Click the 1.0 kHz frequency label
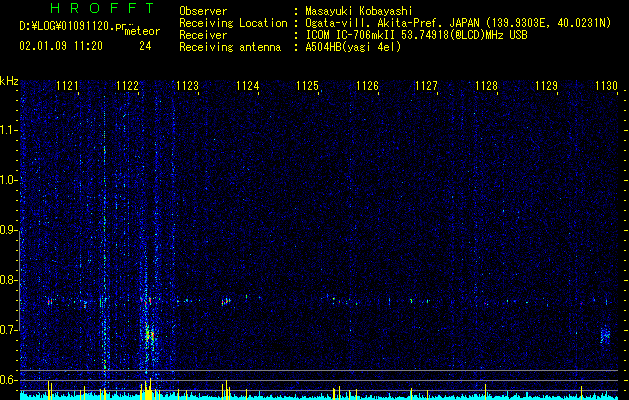The height and width of the screenshot is (400, 629). (x=8, y=180)
